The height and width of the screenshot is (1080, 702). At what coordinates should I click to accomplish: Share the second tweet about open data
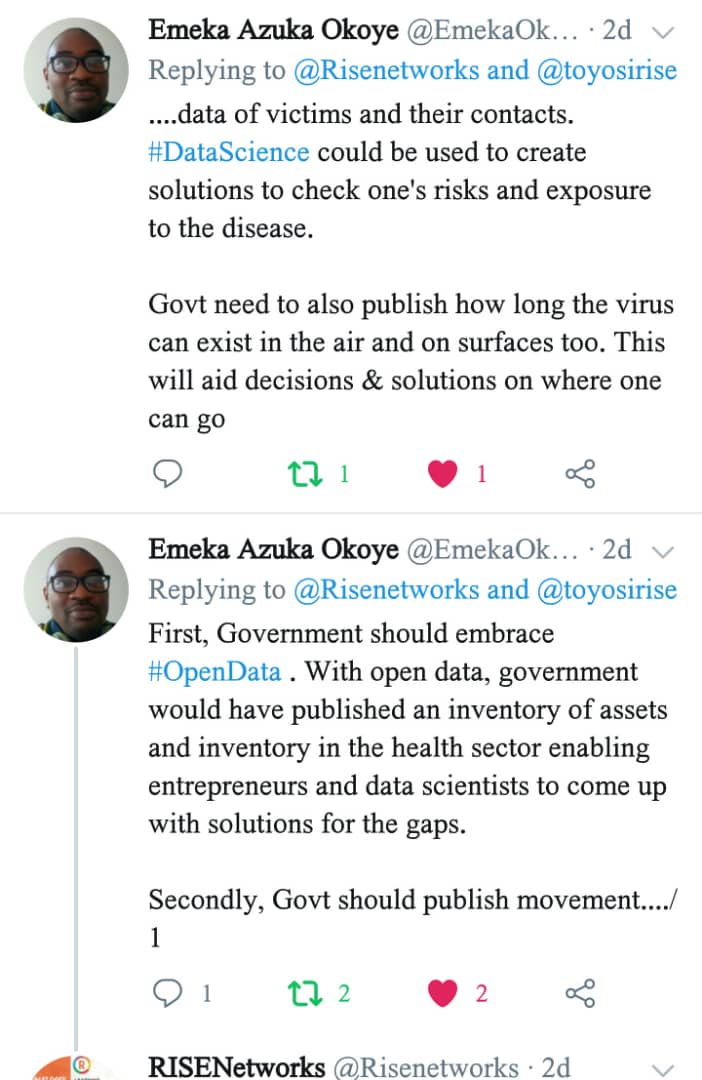[580, 993]
